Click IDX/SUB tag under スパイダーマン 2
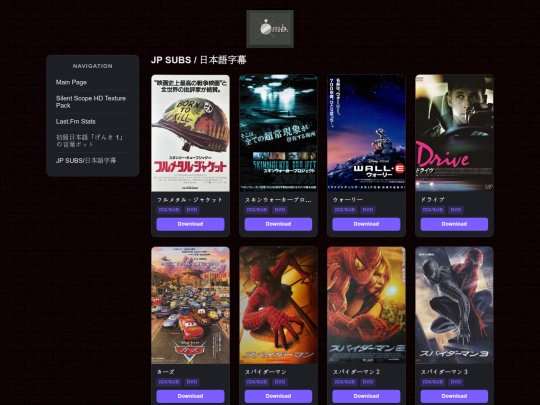 (345, 382)
